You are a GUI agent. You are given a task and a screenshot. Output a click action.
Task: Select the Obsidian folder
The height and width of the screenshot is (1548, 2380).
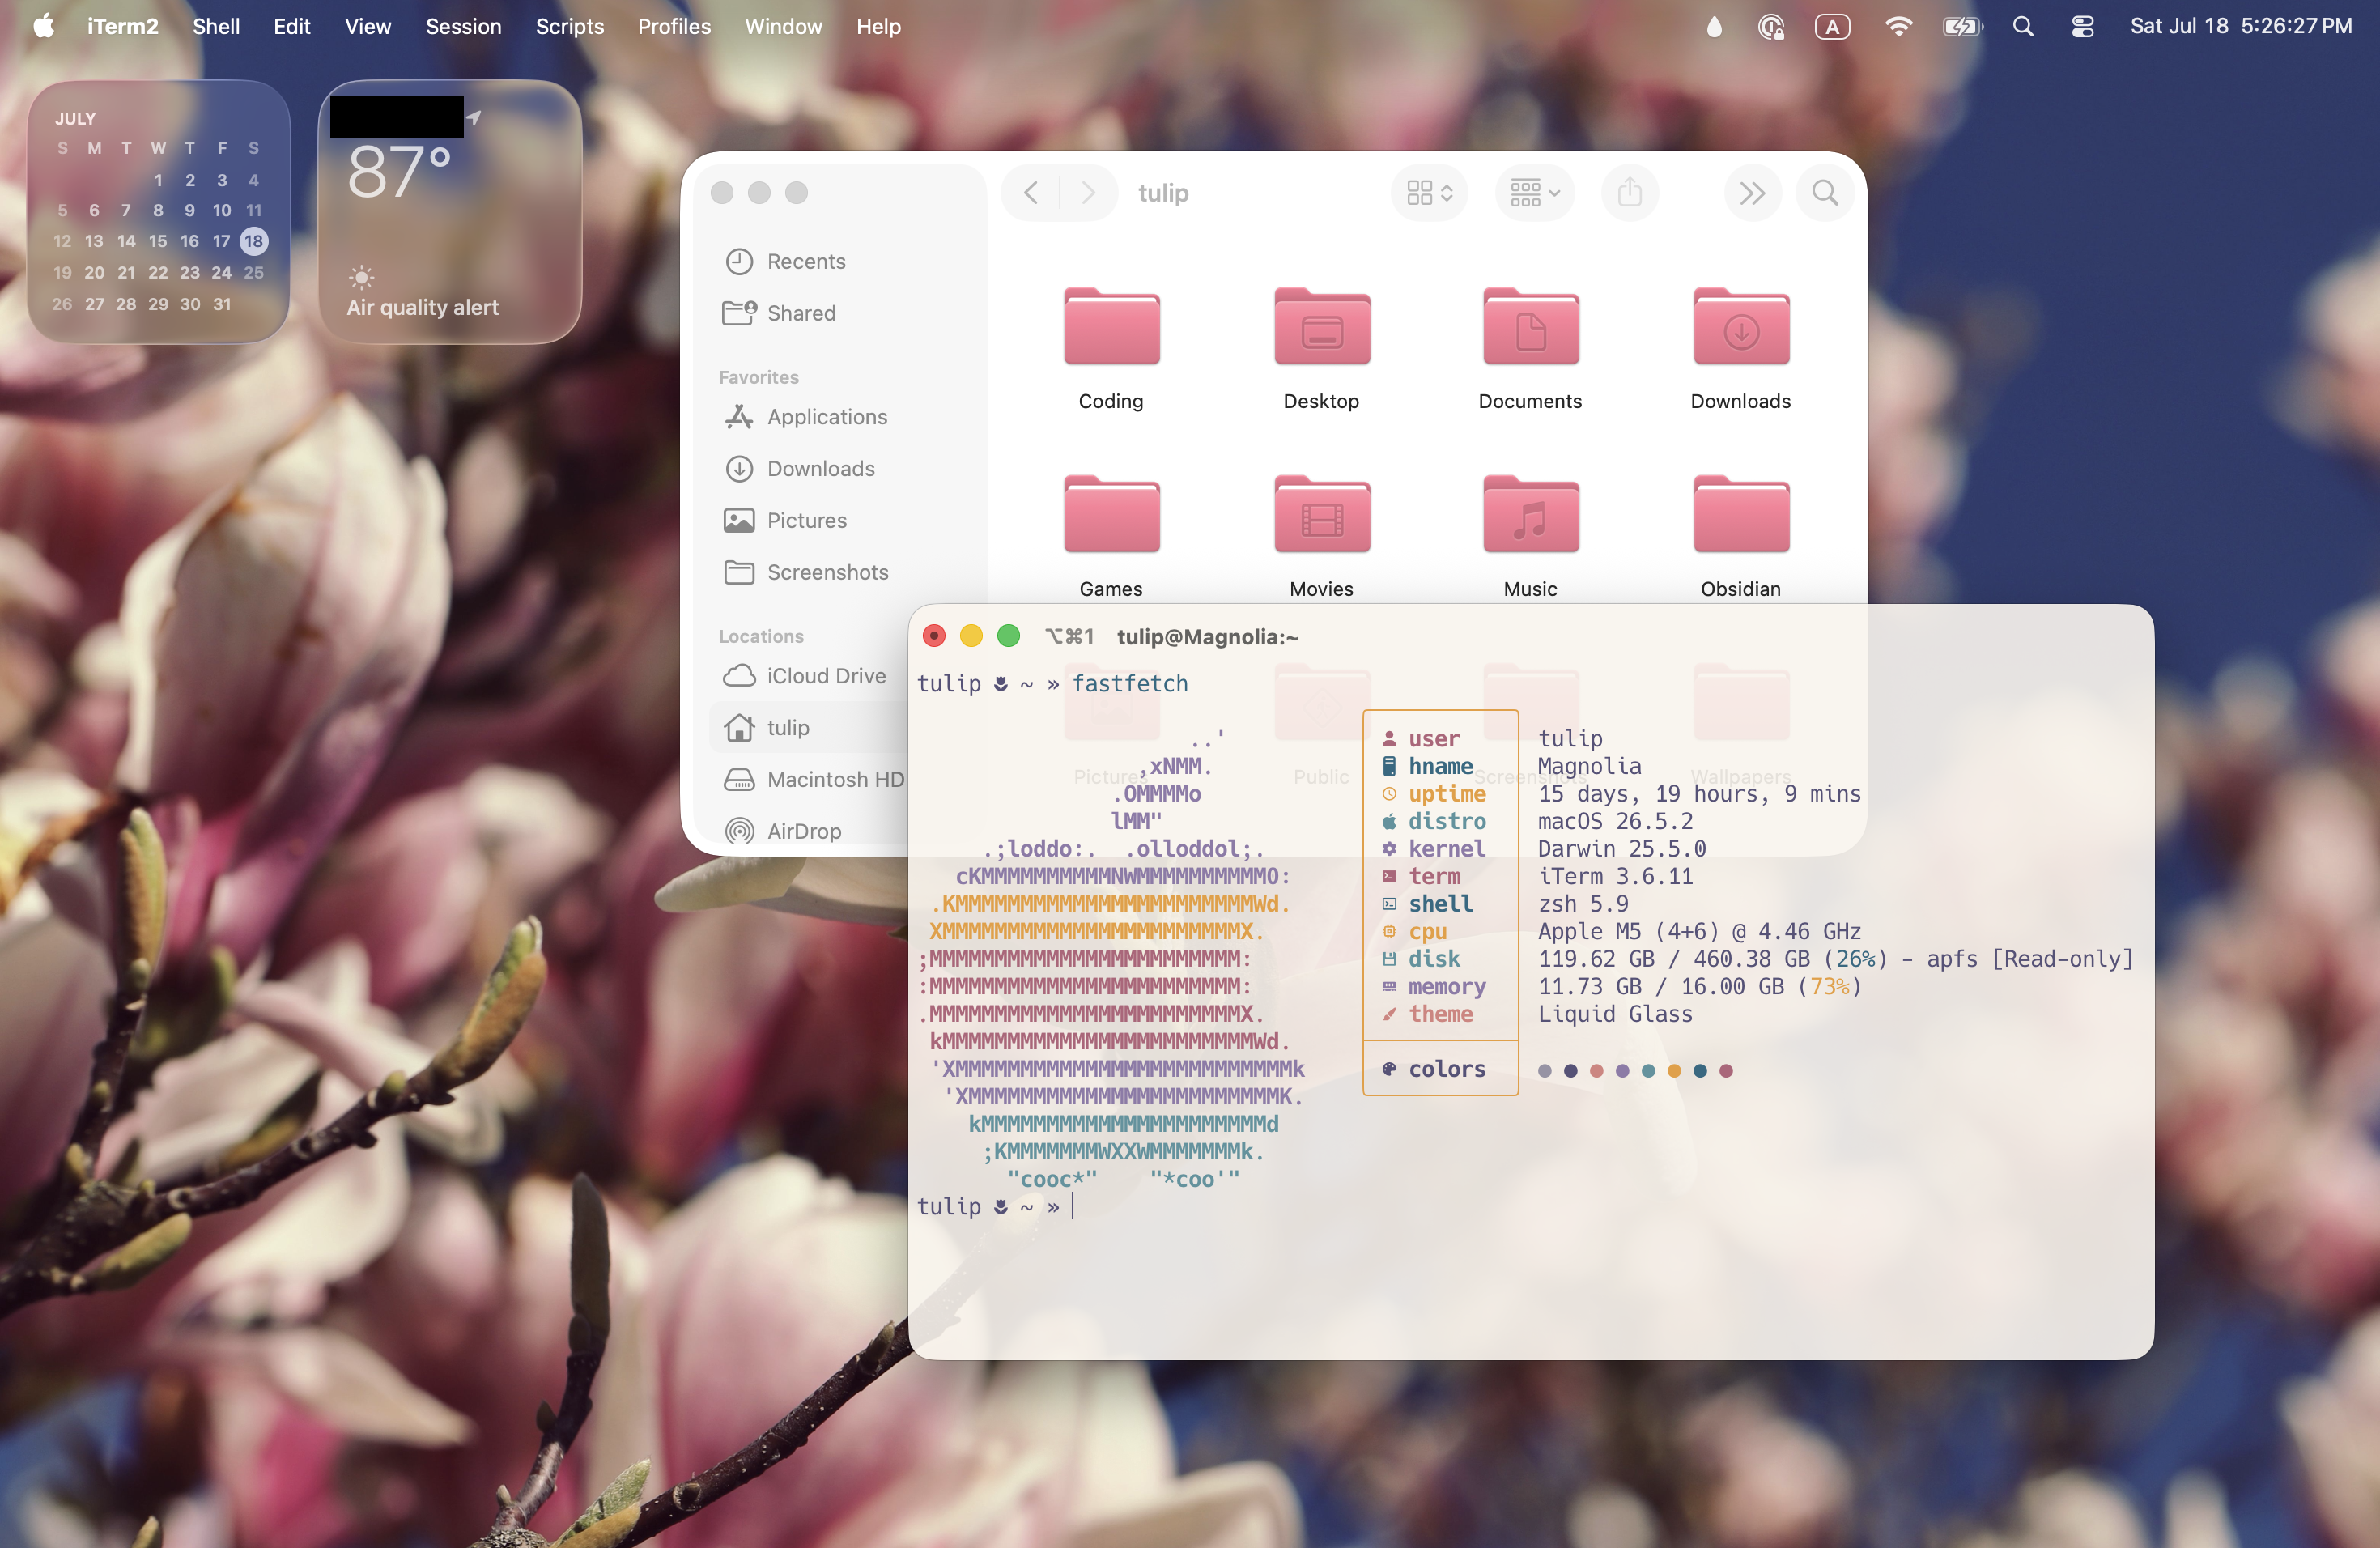pos(1740,514)
